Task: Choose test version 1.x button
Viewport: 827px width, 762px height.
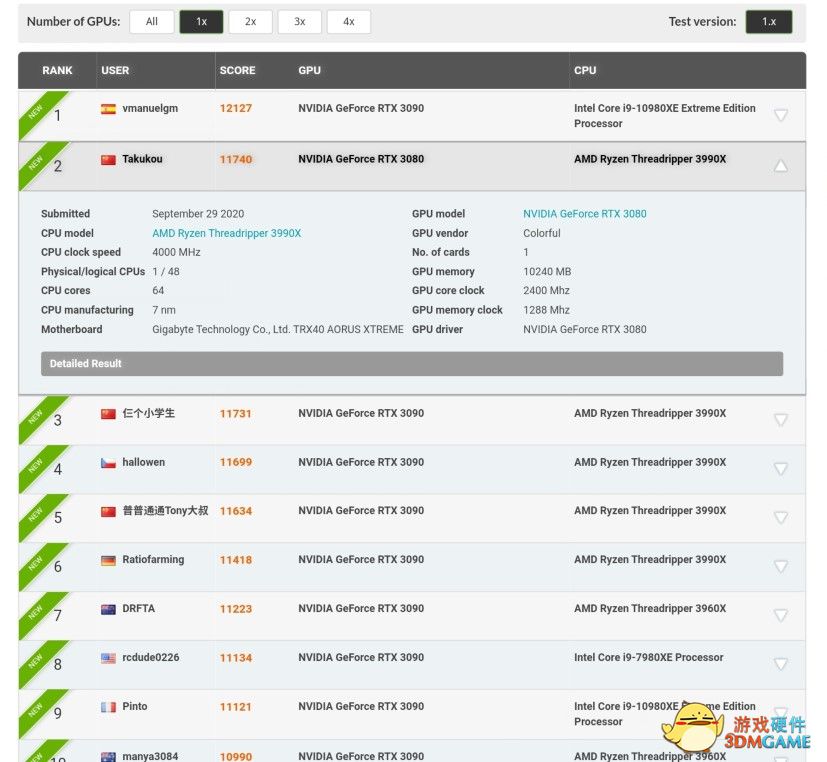Action: [x=768, y=22]
